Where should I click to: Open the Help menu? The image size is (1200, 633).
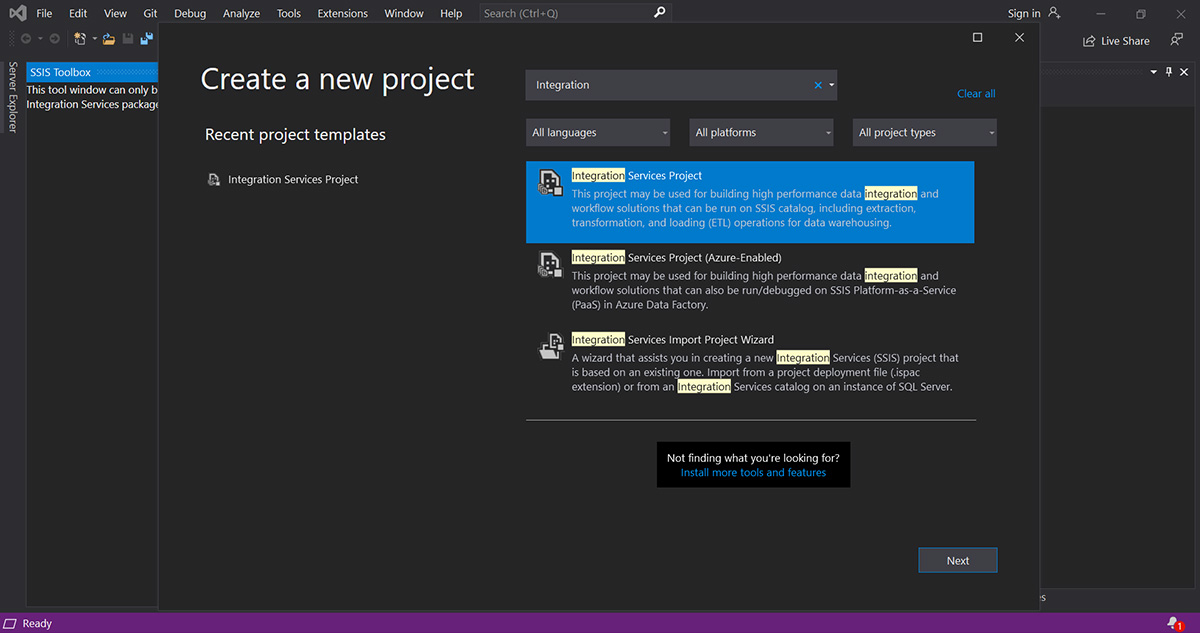[x=451, y=13]
